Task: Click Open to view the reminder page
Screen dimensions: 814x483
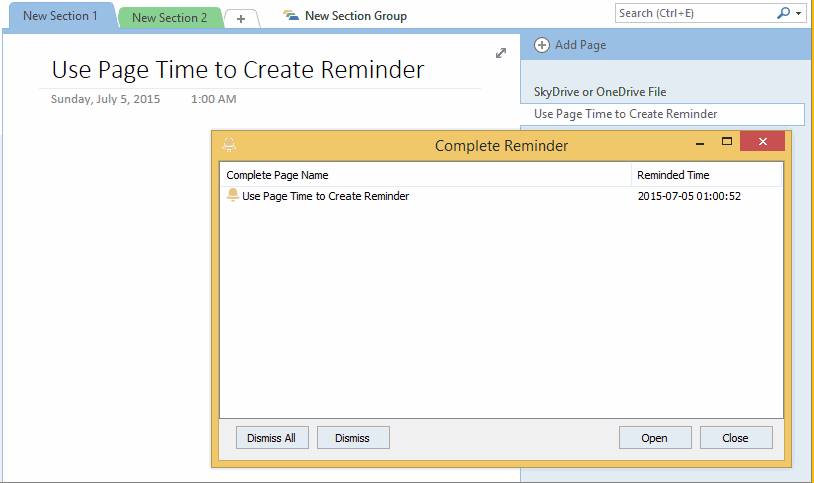Action: pos(655,438)
